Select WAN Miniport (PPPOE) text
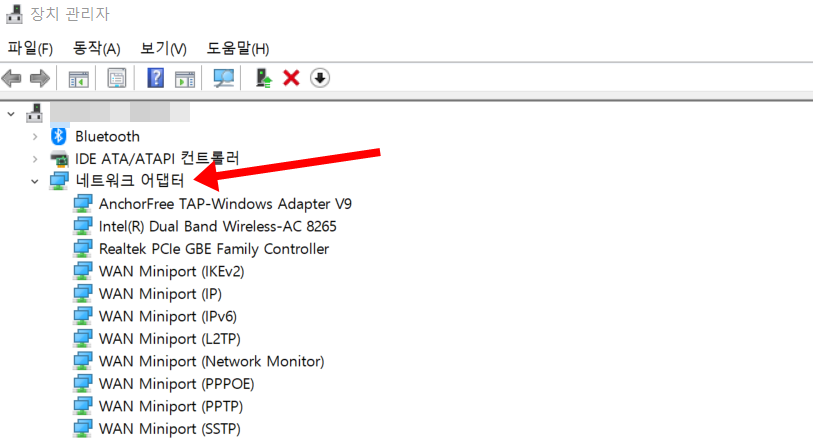 176,384
